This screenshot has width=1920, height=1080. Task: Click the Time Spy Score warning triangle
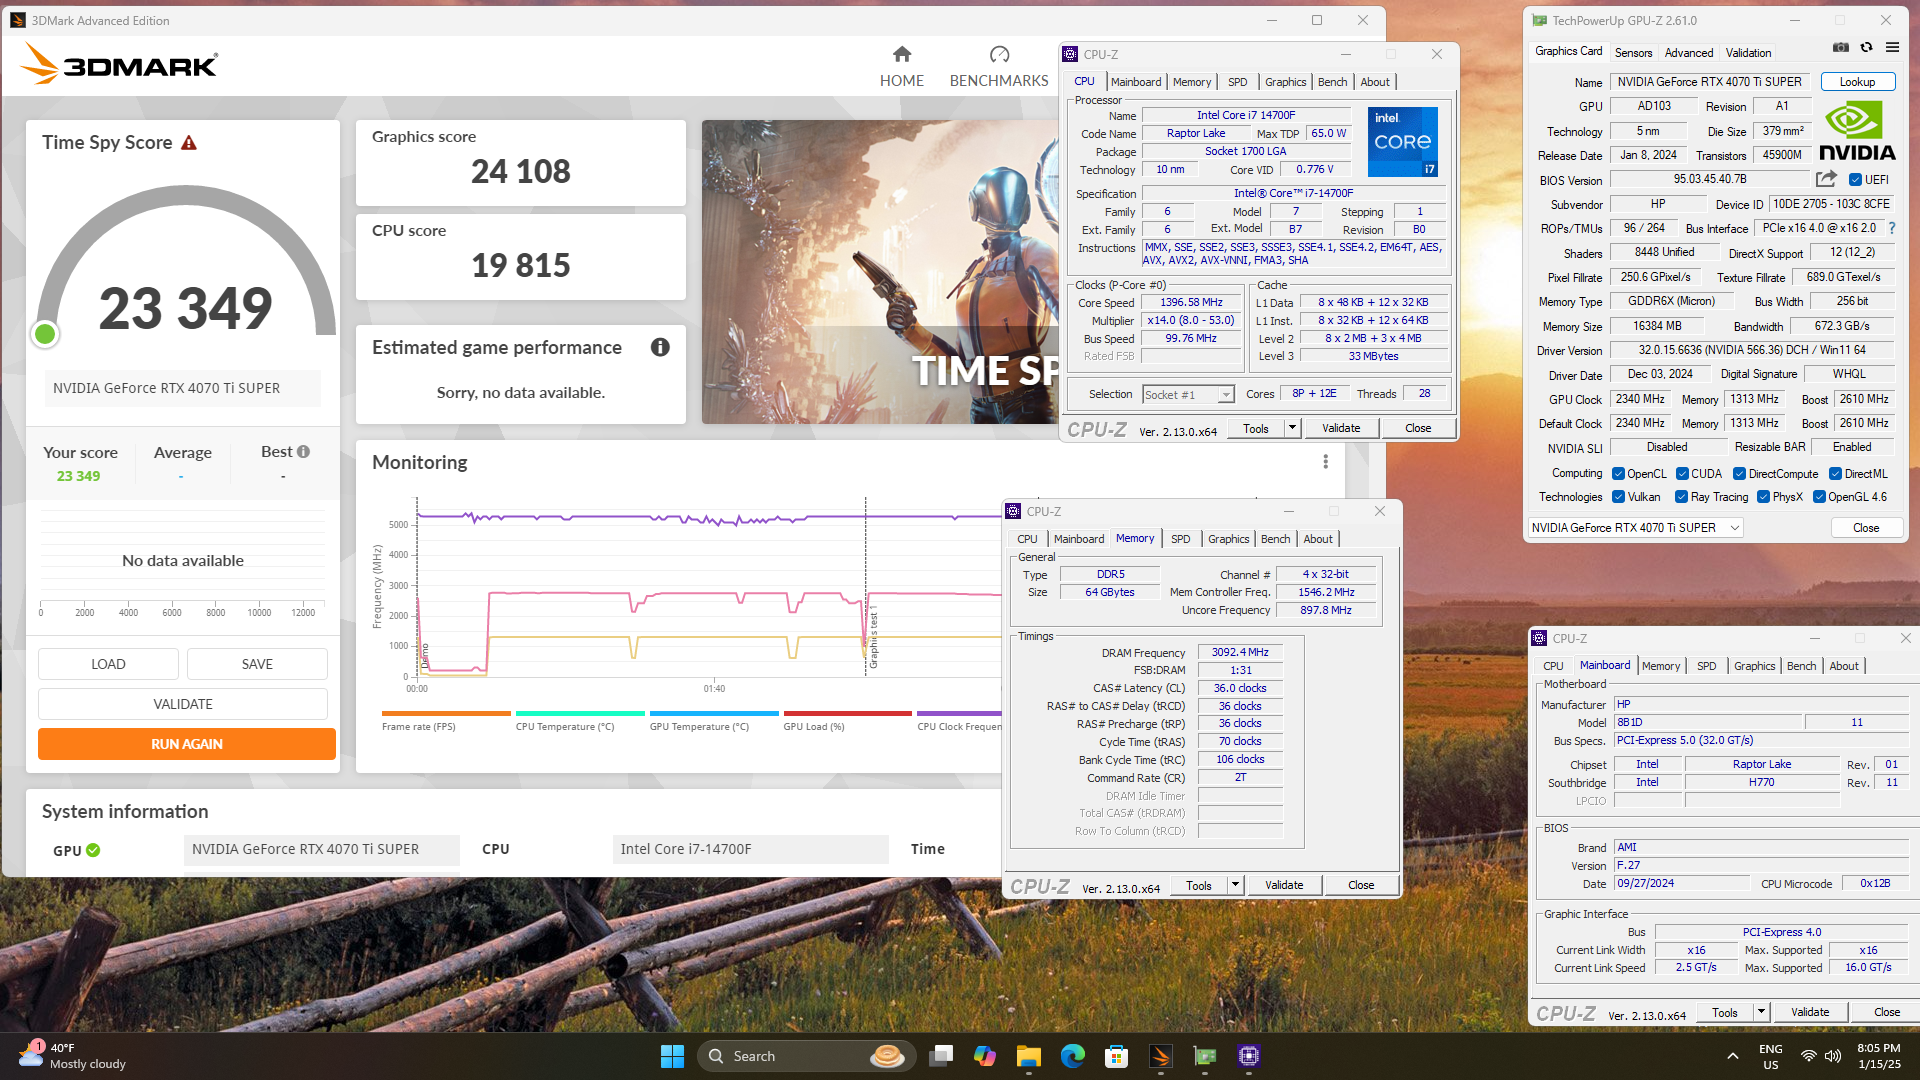189,143
